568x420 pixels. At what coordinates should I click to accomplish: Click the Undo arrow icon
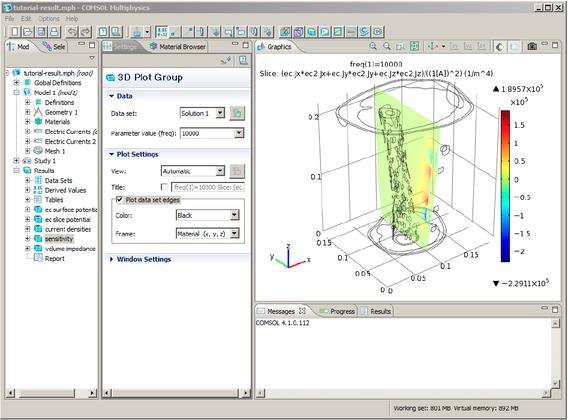[x=72, y=32]
